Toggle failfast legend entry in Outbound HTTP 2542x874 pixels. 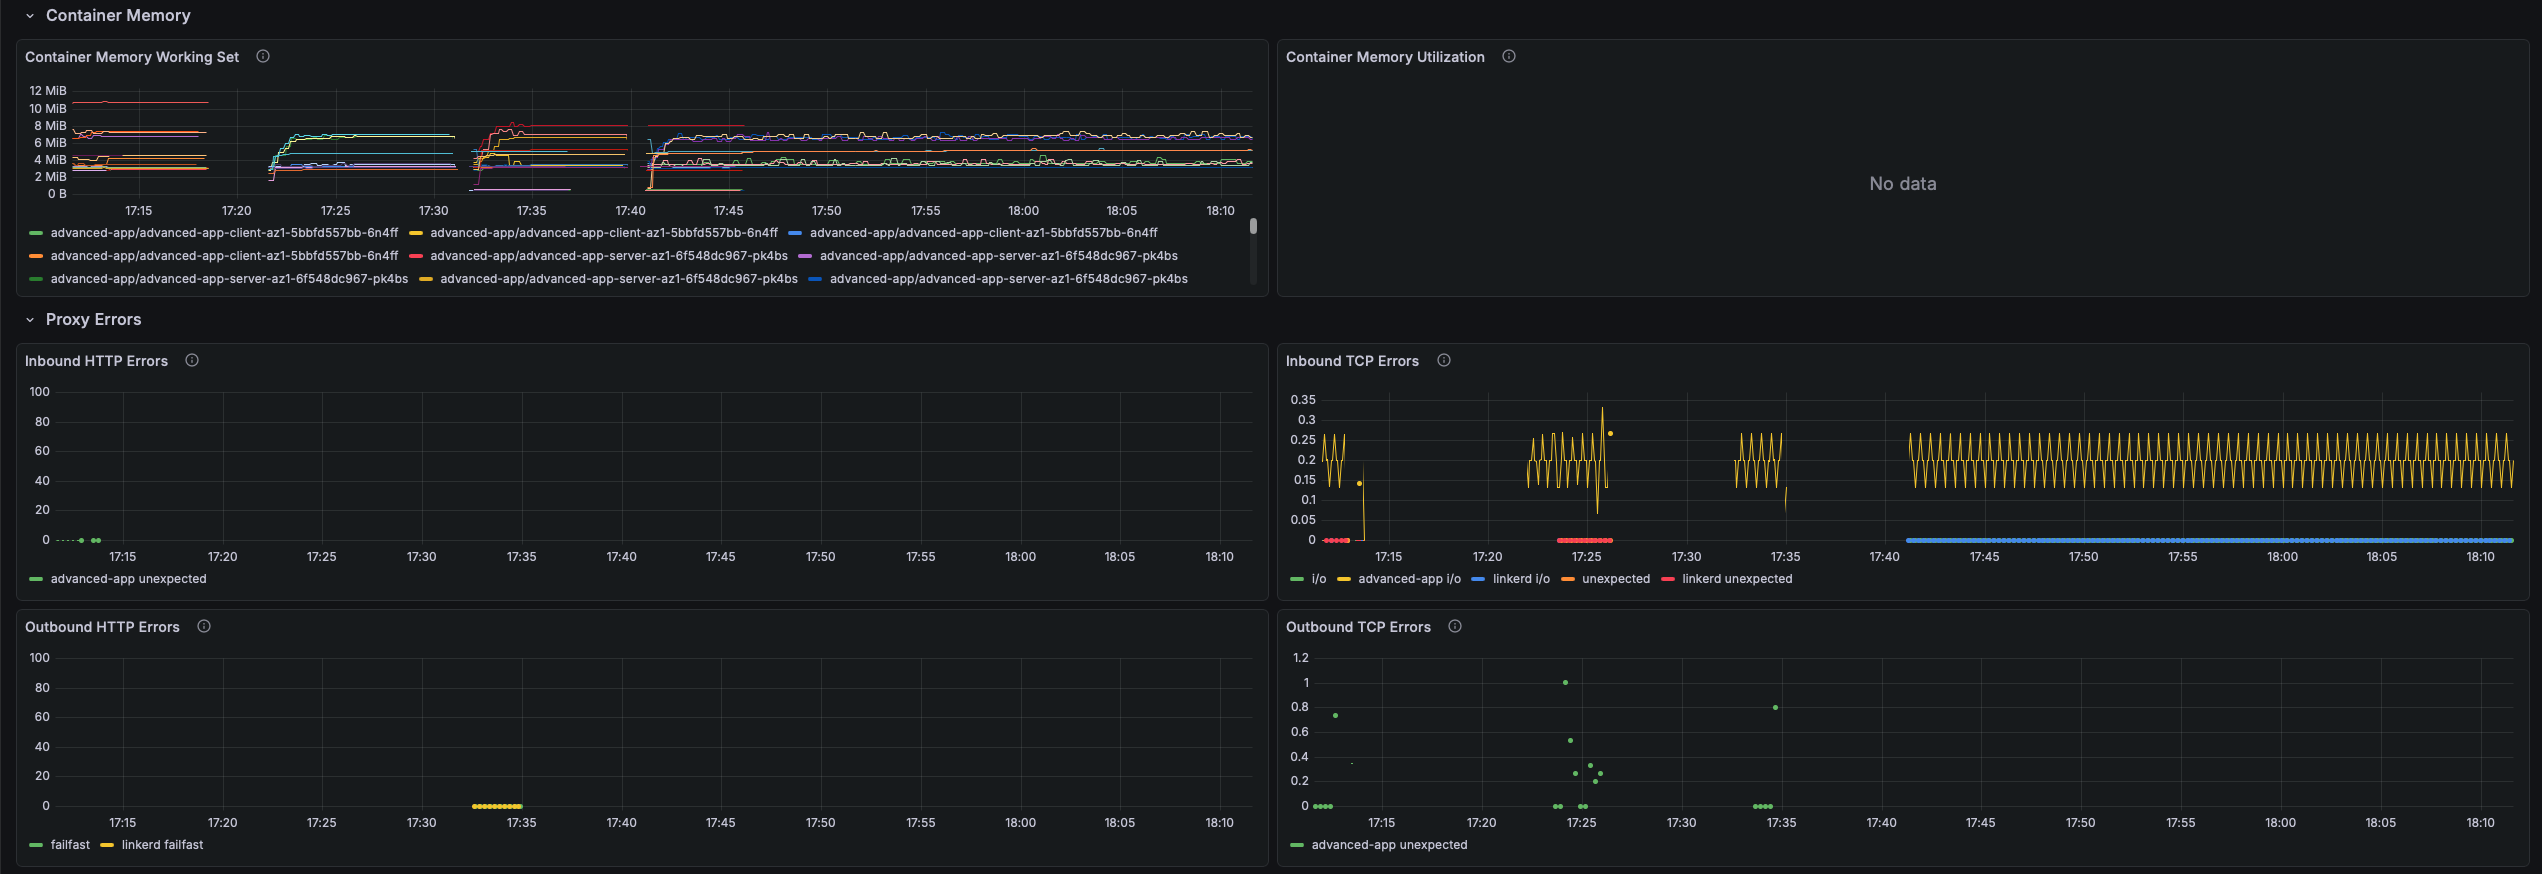70,845
